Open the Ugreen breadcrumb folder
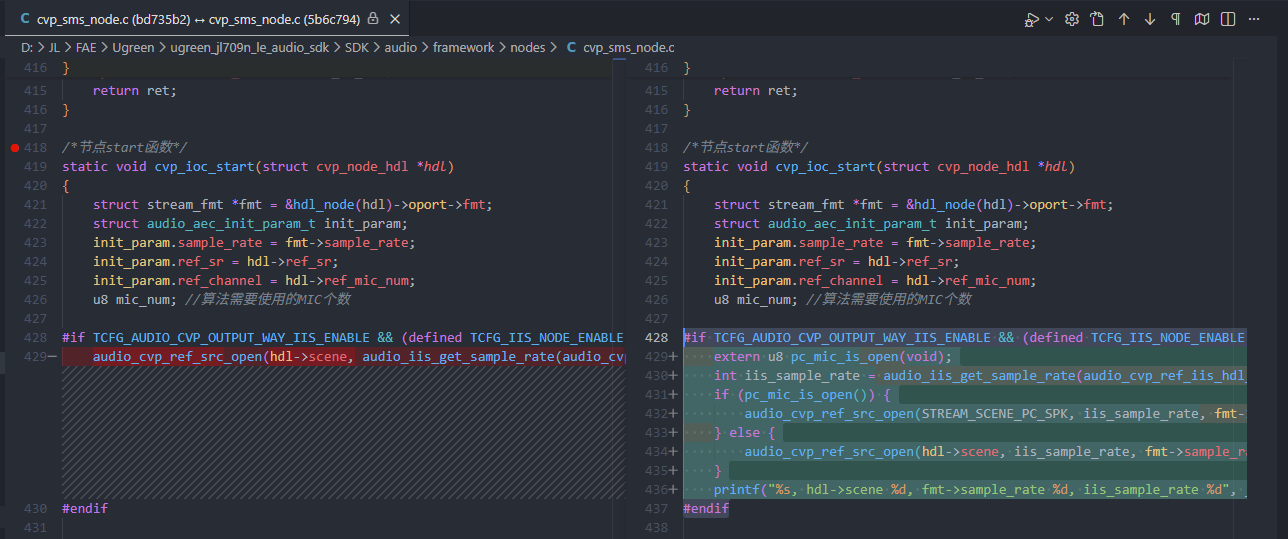 pyautogui.click(x=133, y=47)
